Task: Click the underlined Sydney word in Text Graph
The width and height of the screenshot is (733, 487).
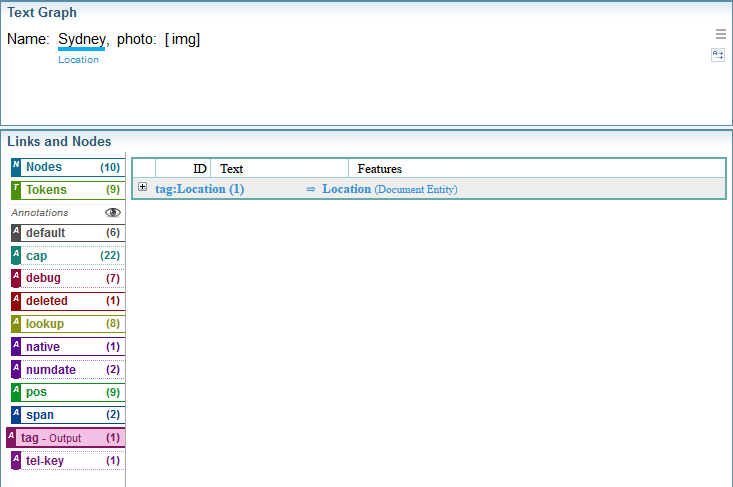Action: pos(81,39)
